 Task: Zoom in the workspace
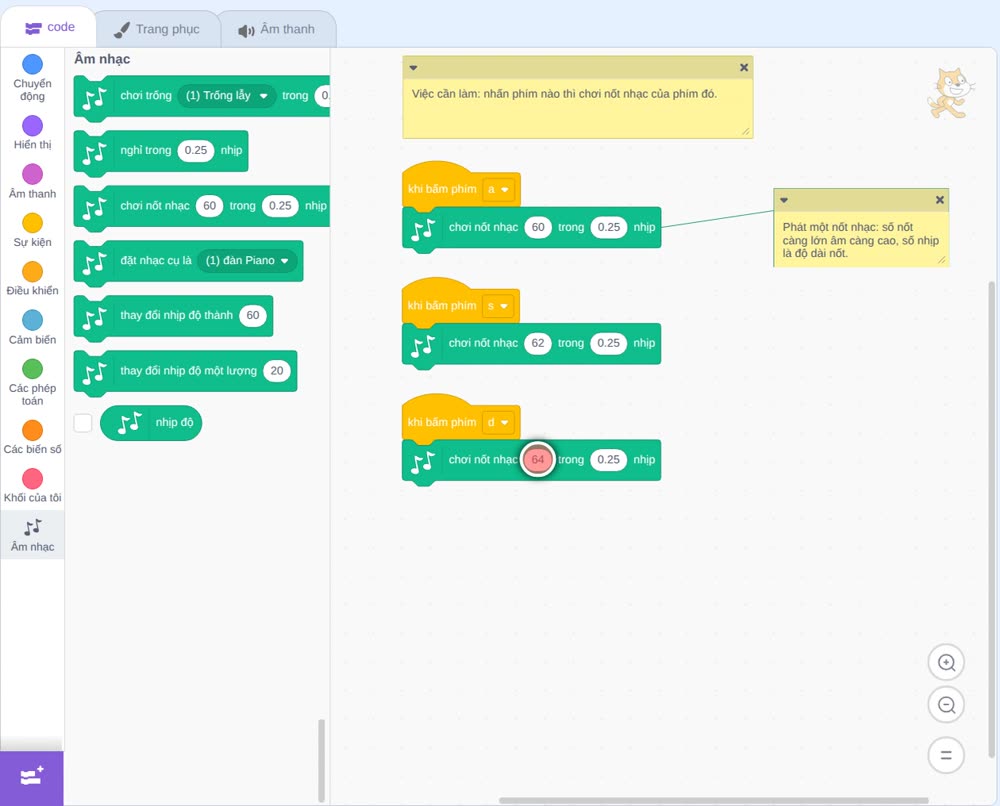tap(946, 663)
